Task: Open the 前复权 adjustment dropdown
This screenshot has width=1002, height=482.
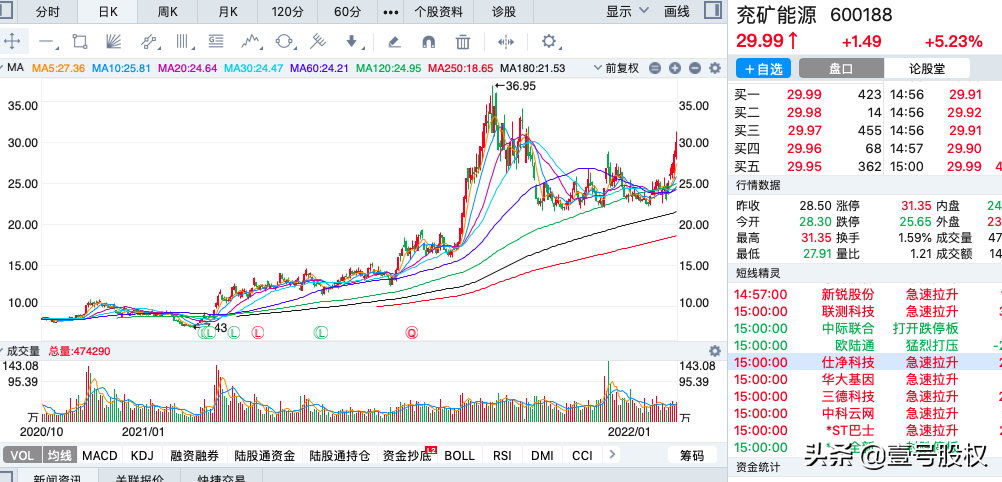Action: point(616,68)
